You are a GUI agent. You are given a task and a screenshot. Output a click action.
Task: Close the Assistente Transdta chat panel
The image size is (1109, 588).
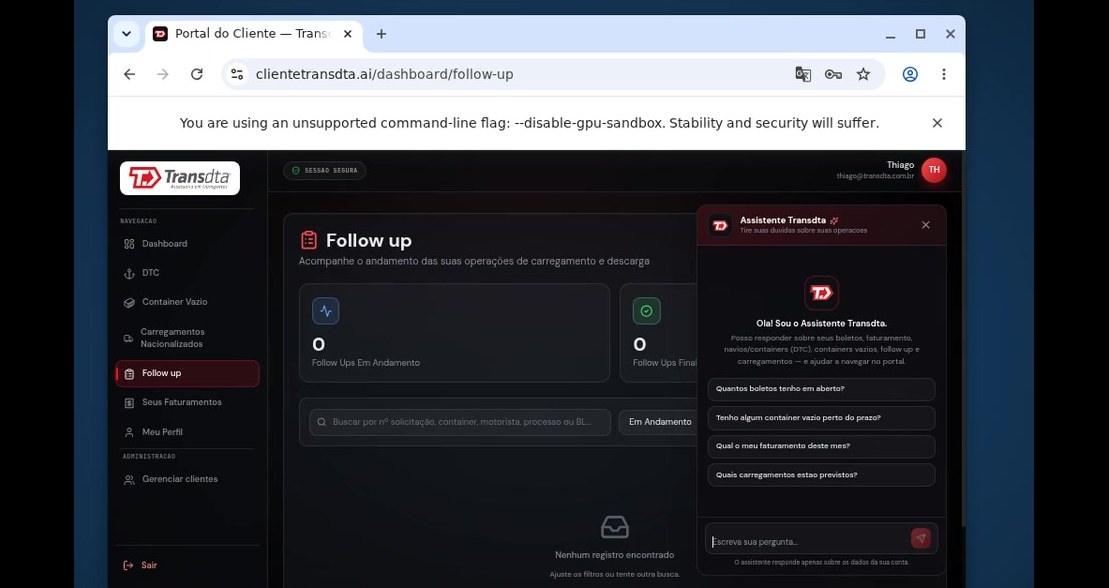click(x=926, y=225)
